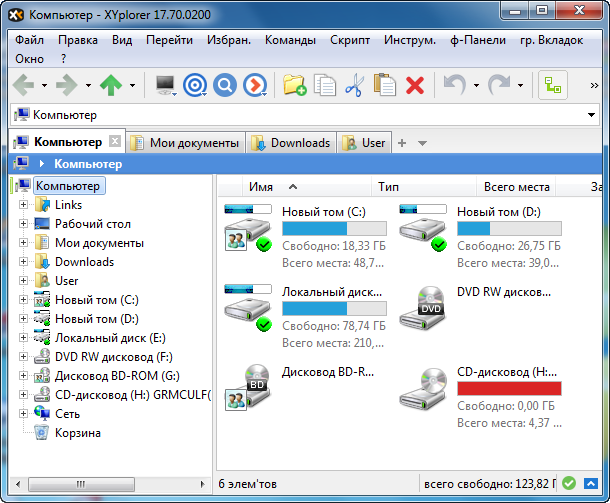Open the Back button history dropdown

(44, 85)
